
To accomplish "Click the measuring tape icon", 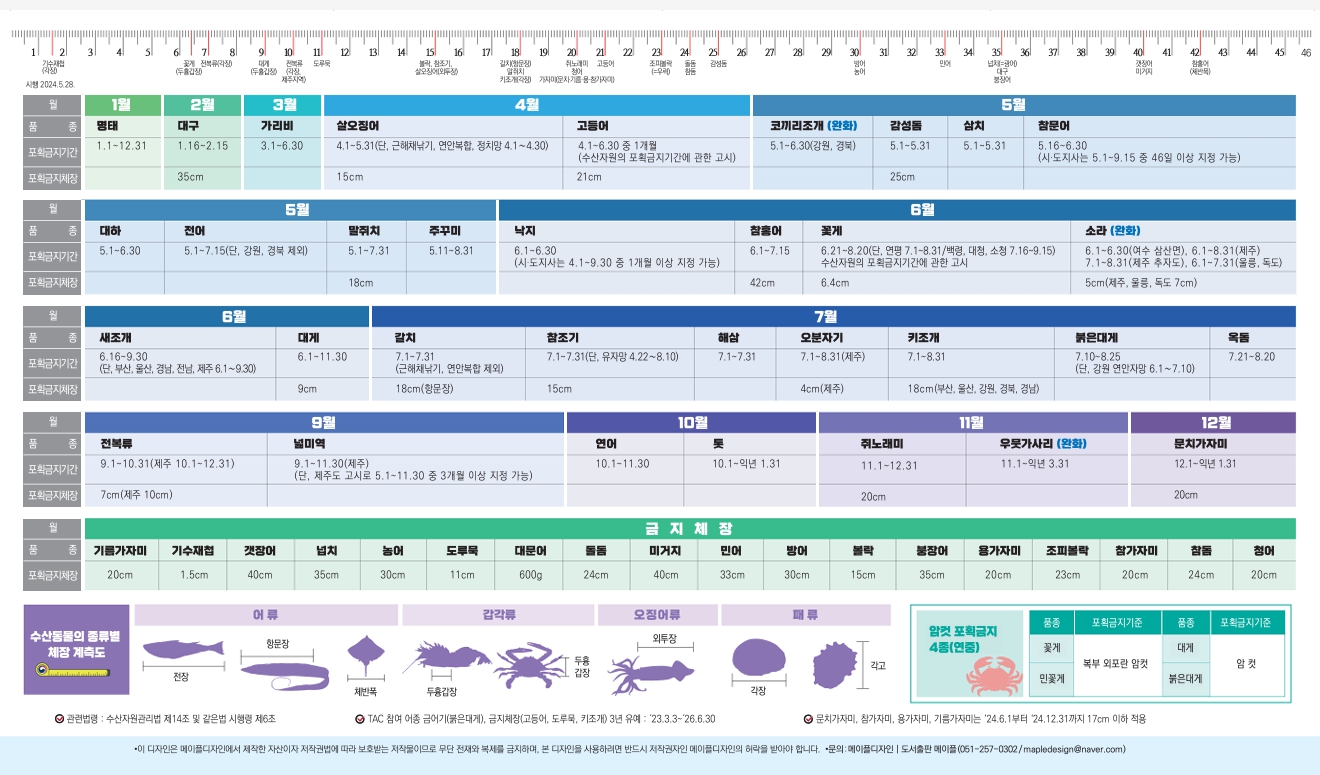I will (x=53, y=675).
